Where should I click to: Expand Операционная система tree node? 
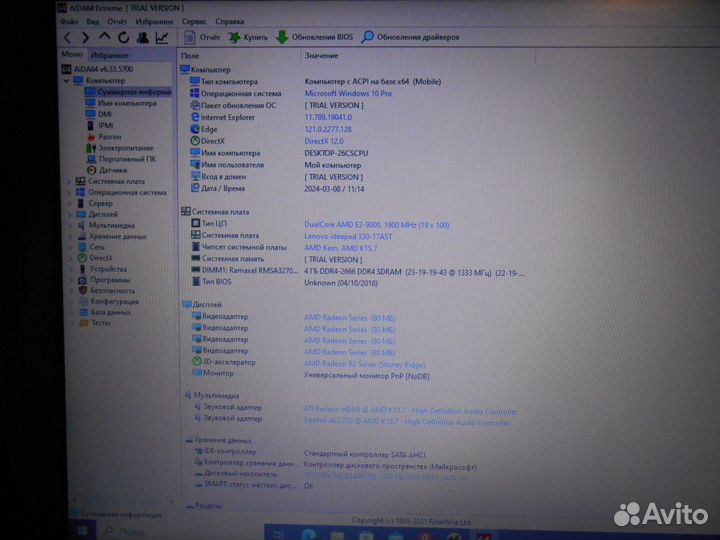tap(69, 193)
